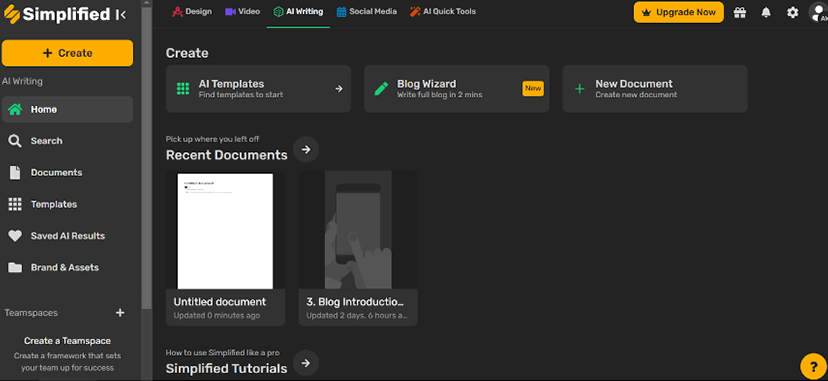828x381 pixels.
Task: Open the Blog Wizard card
Action: [457, 89]
